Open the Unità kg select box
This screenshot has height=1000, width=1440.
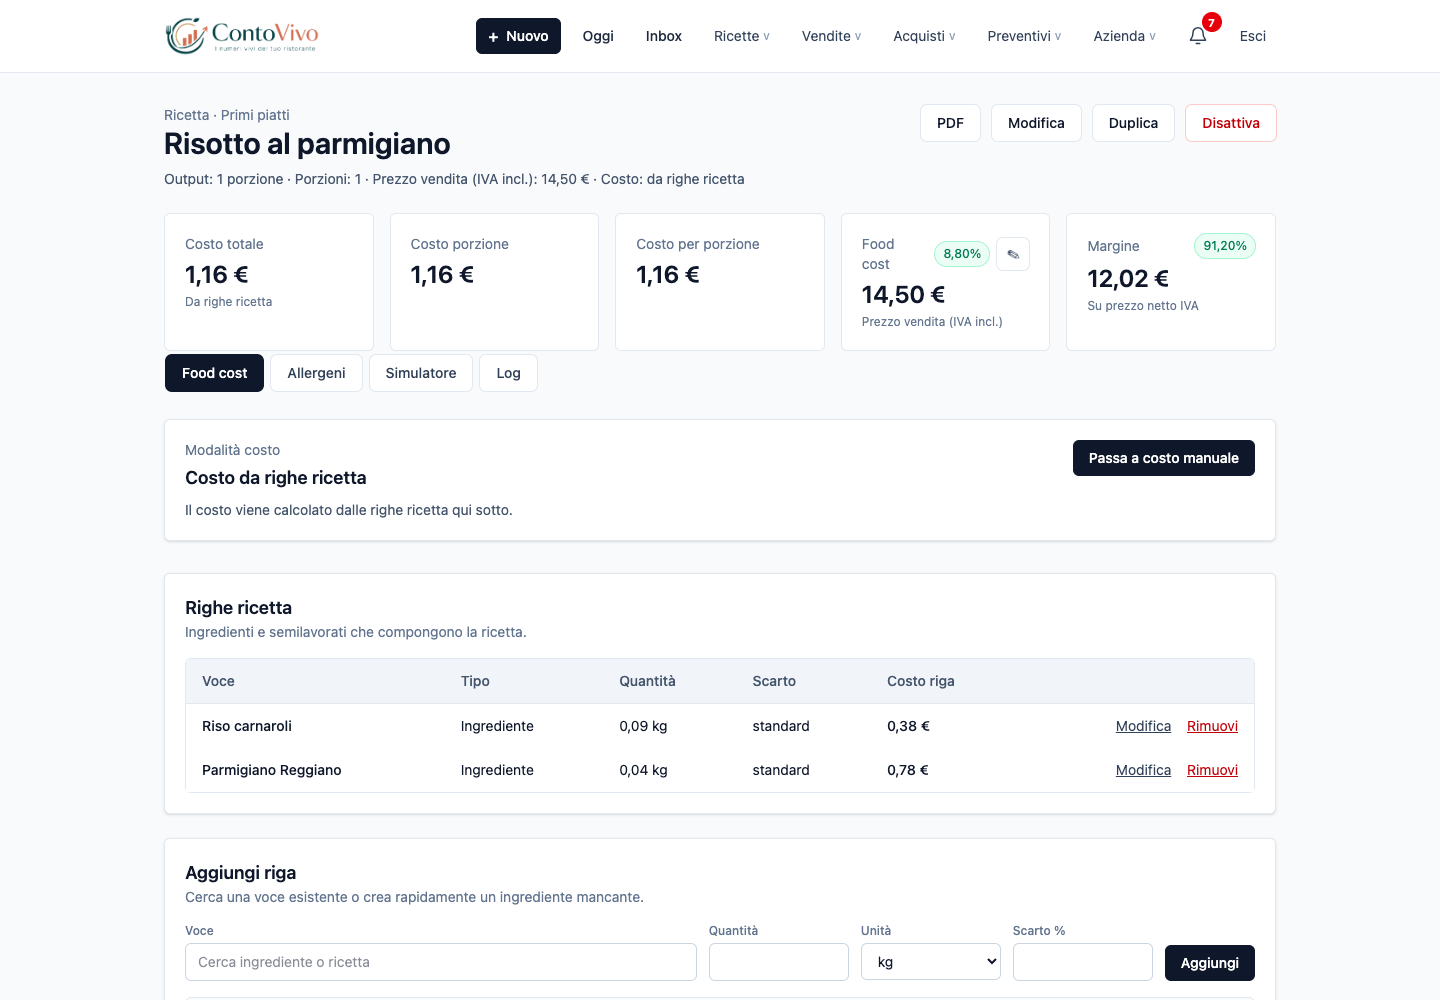[931, 962]
